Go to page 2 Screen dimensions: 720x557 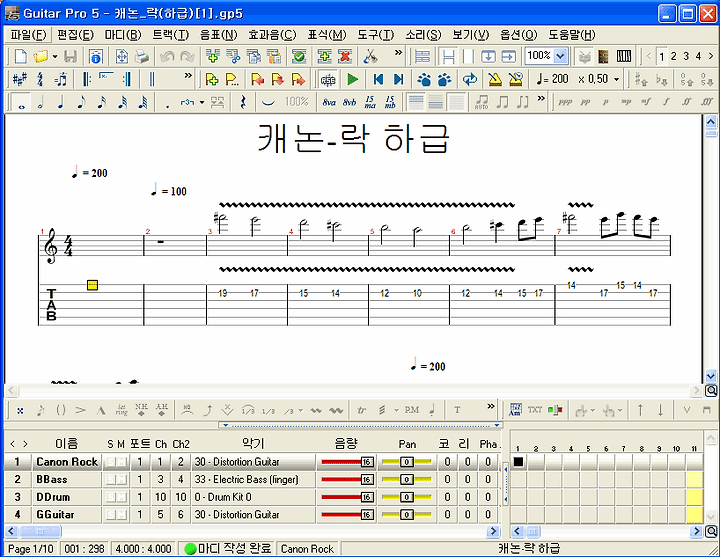click(x=673, y=56)
